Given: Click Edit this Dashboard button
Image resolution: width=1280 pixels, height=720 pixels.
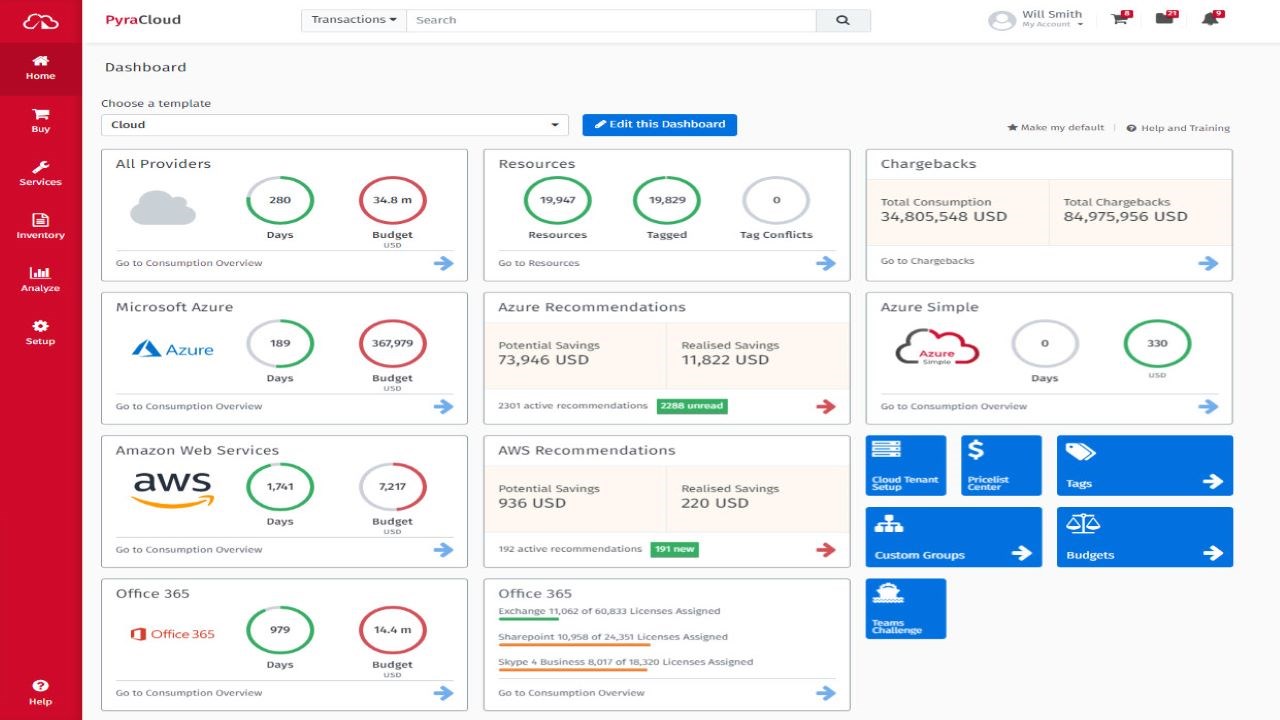Looking at the screenshot, I should tap(660, 124).
